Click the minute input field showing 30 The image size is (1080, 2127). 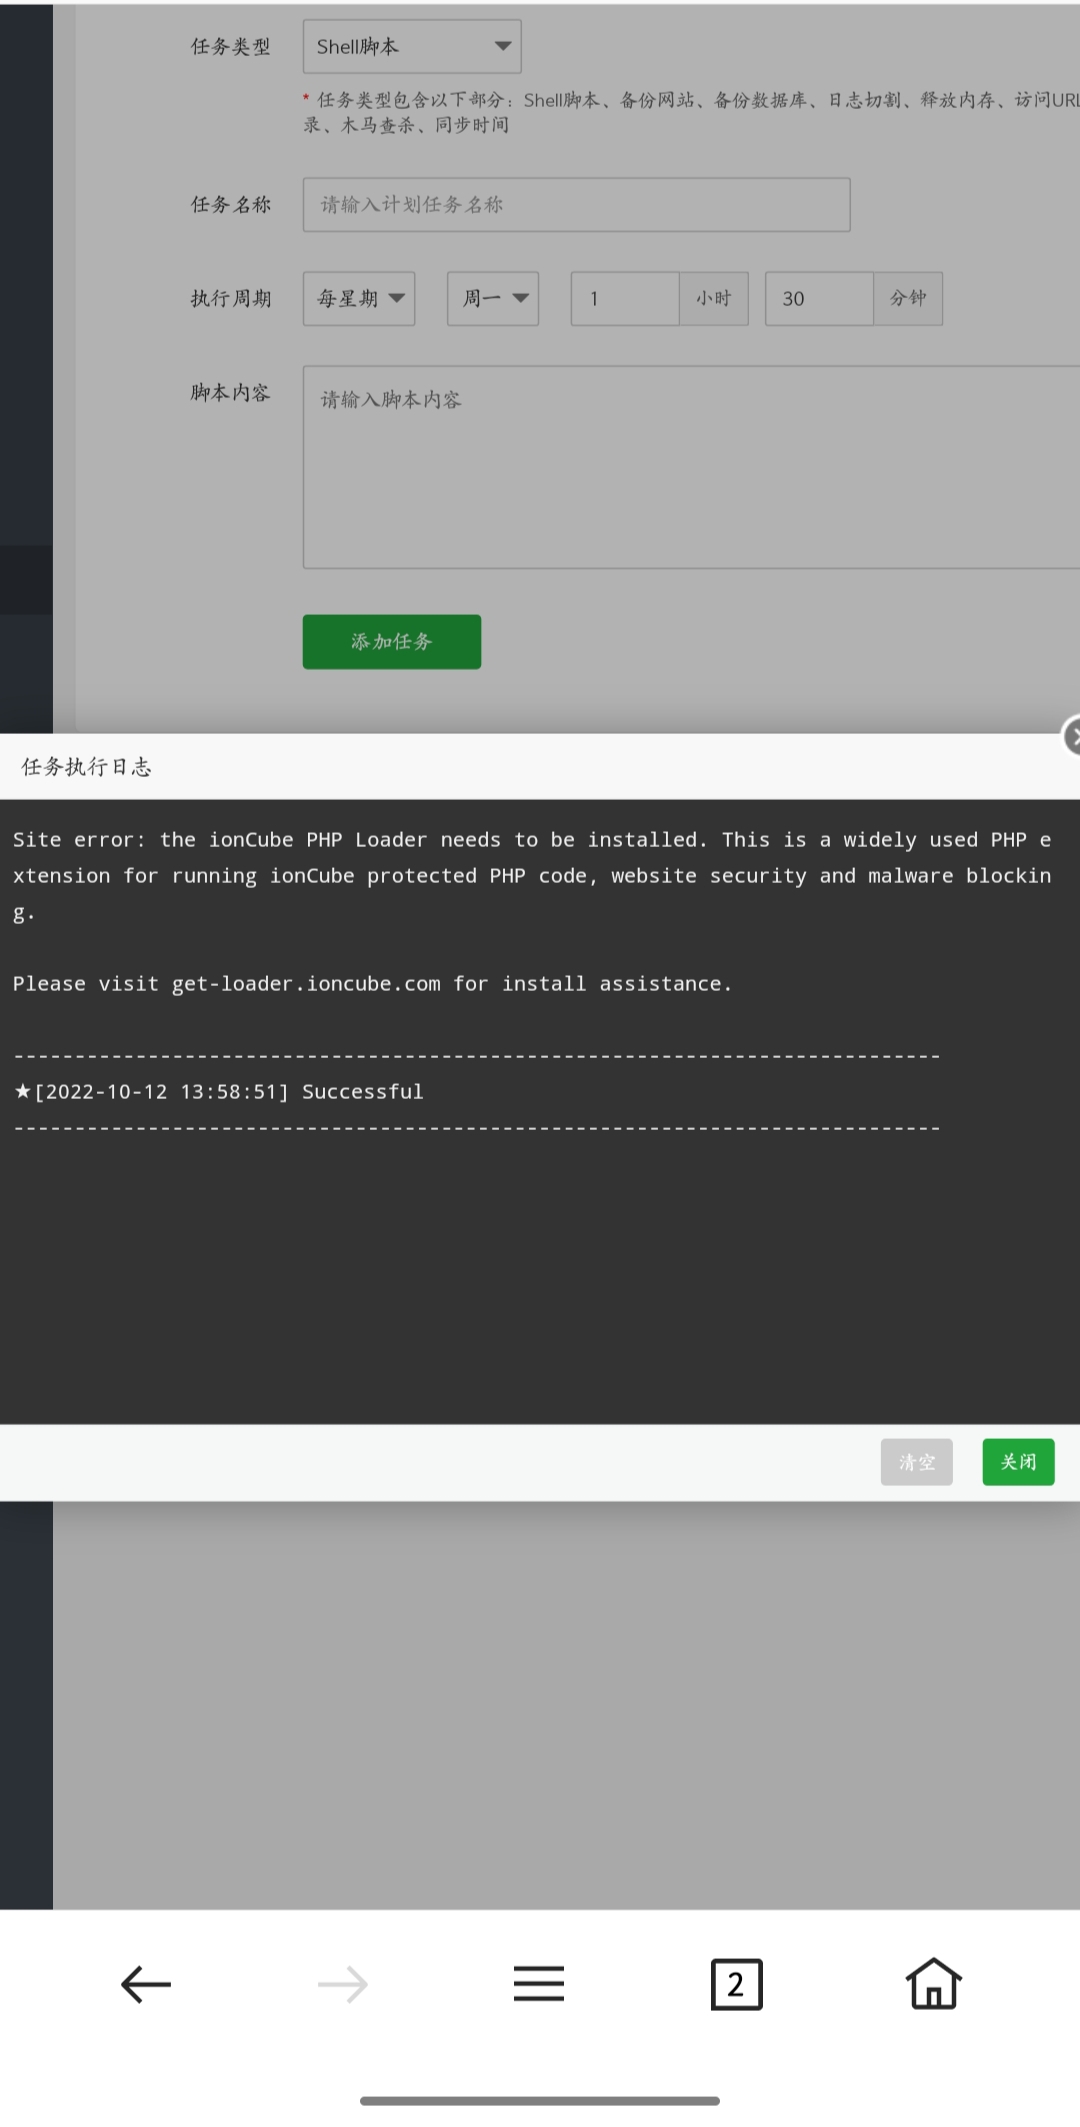click(x=819, y=298)
